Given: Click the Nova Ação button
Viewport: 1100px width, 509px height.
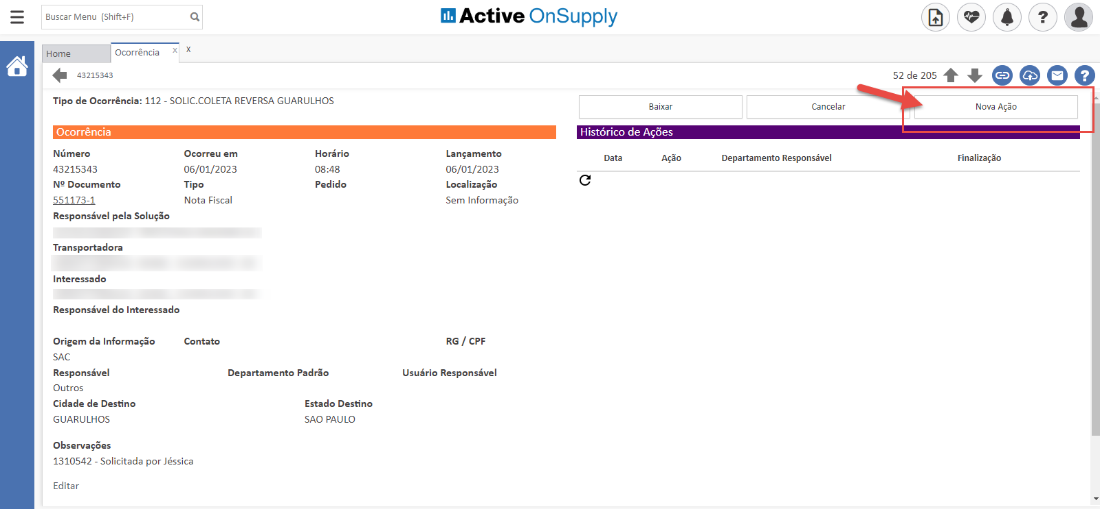Looking at the screenshot, I should pos(995,107).
